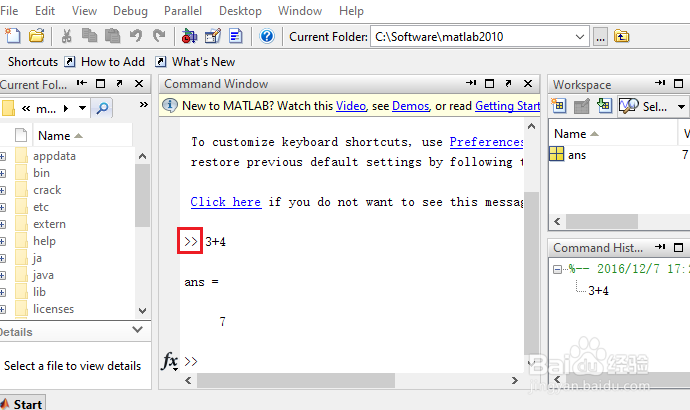Screen dimensions: 690x410
Task: Open the Help menu
Action: [x=351, y=11]
